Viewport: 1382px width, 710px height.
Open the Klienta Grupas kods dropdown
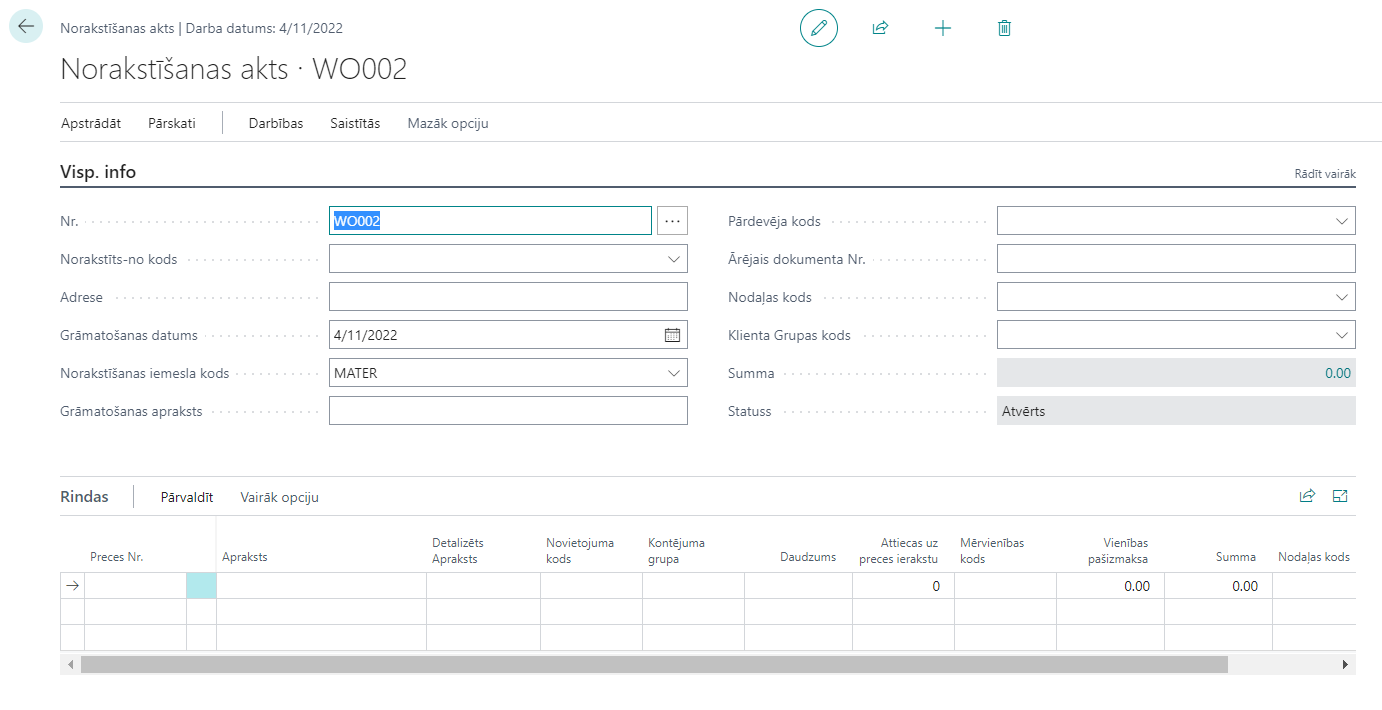coord(1341,335)
